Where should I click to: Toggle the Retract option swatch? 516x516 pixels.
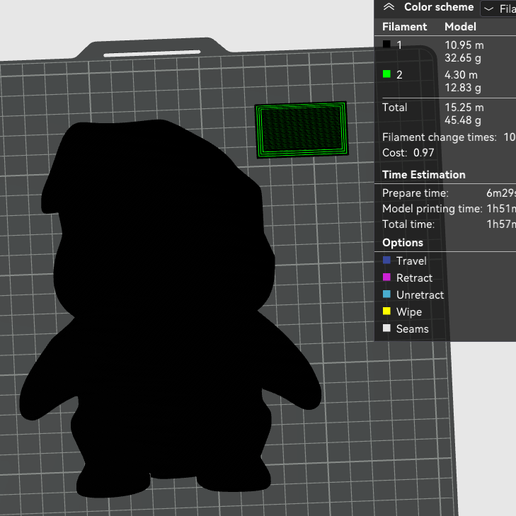[x=387, y=277]
